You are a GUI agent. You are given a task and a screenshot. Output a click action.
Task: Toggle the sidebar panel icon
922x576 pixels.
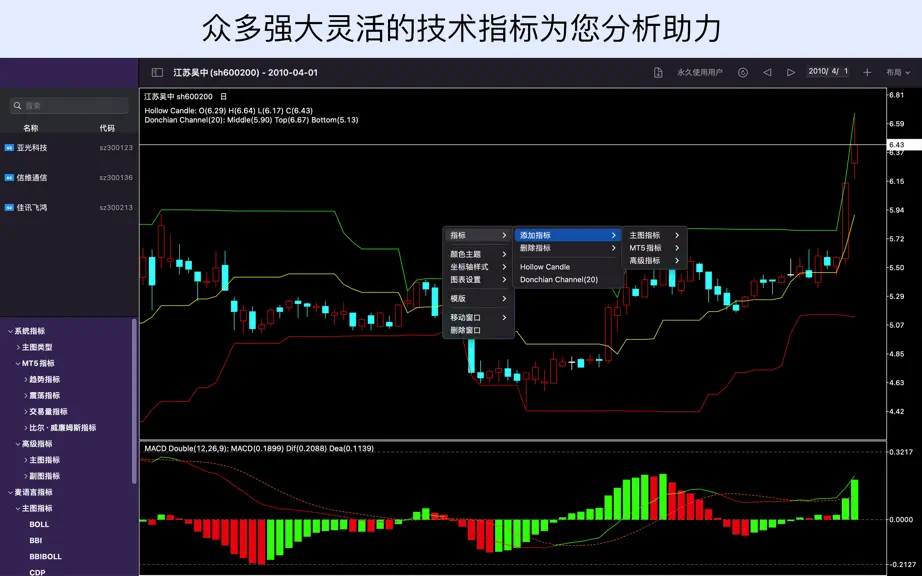(157, 72)
